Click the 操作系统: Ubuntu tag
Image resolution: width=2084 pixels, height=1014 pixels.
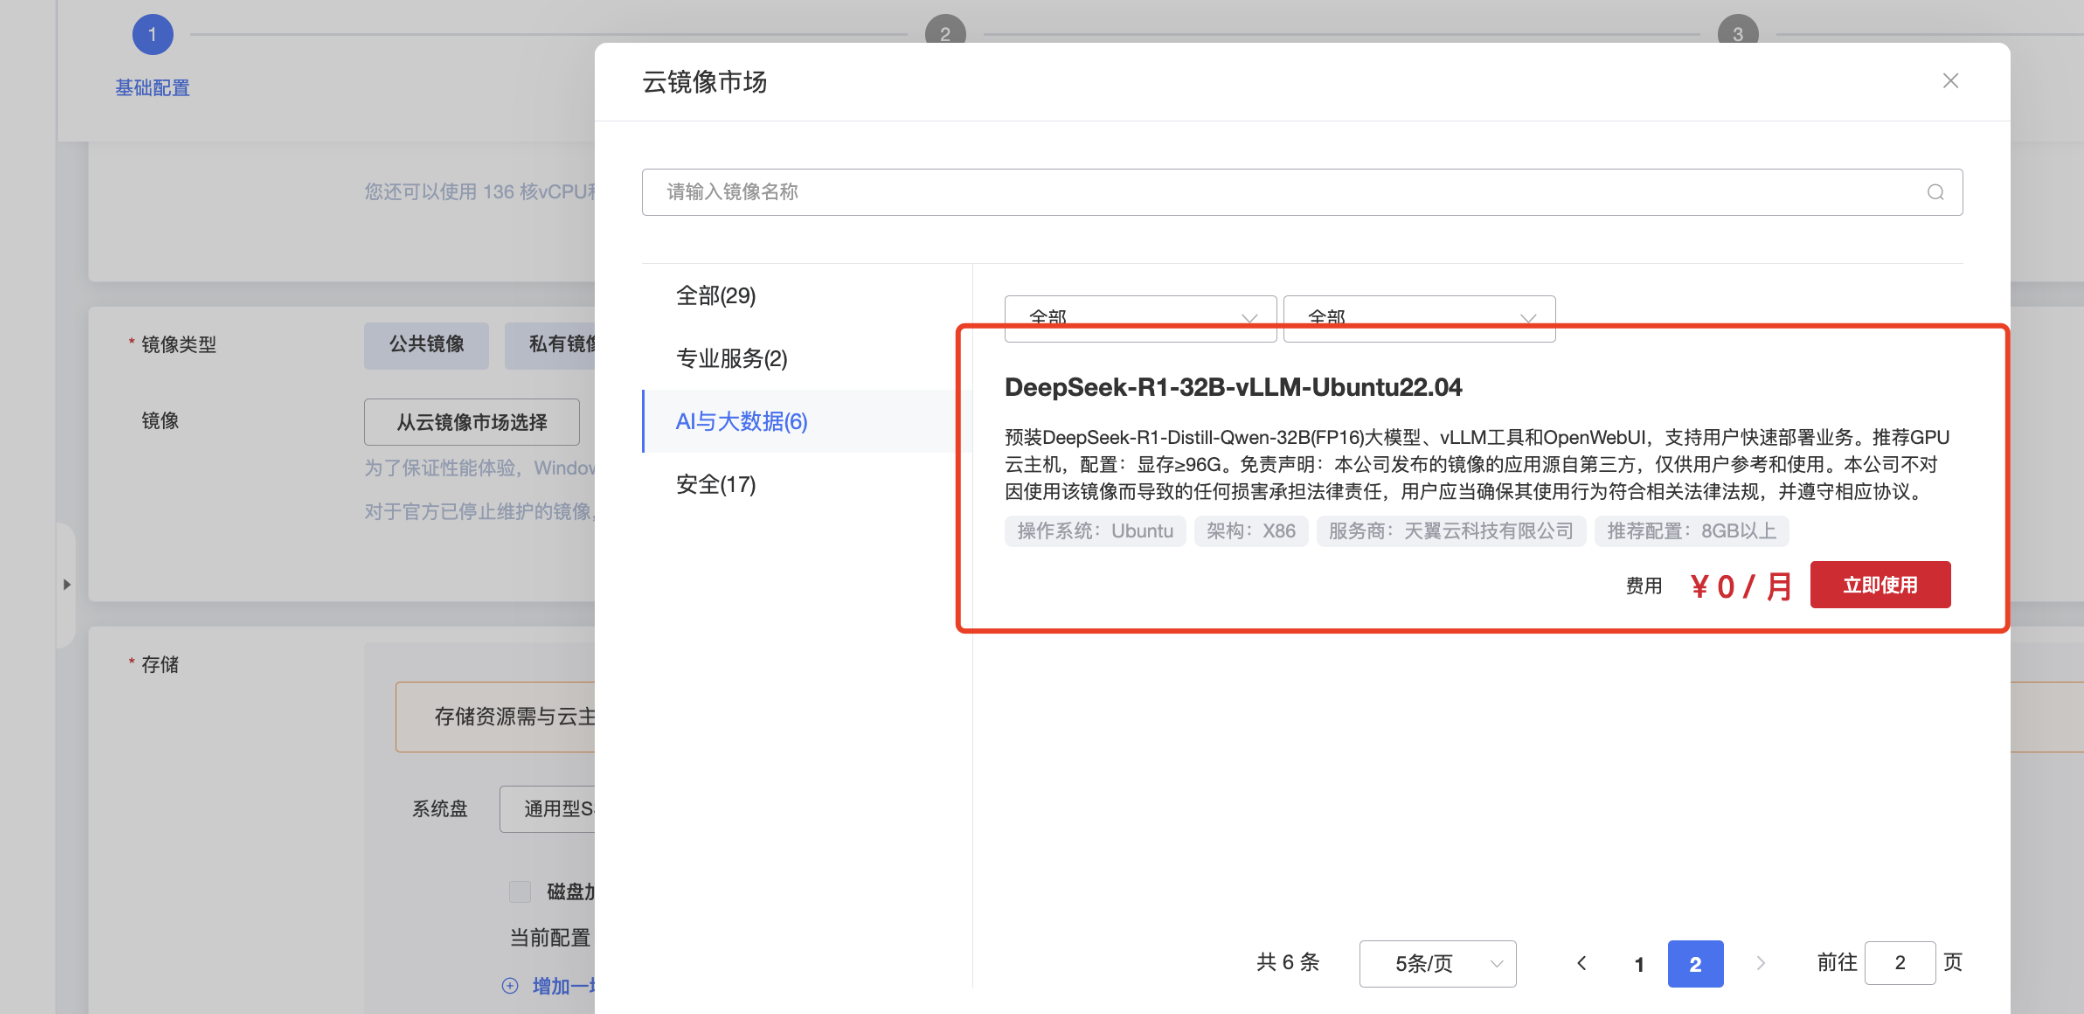[1095, 531]
